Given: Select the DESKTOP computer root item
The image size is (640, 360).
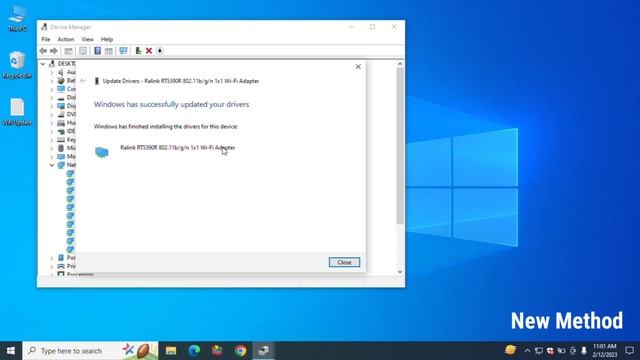Looking at the screenshot, I should pos(66,64).
